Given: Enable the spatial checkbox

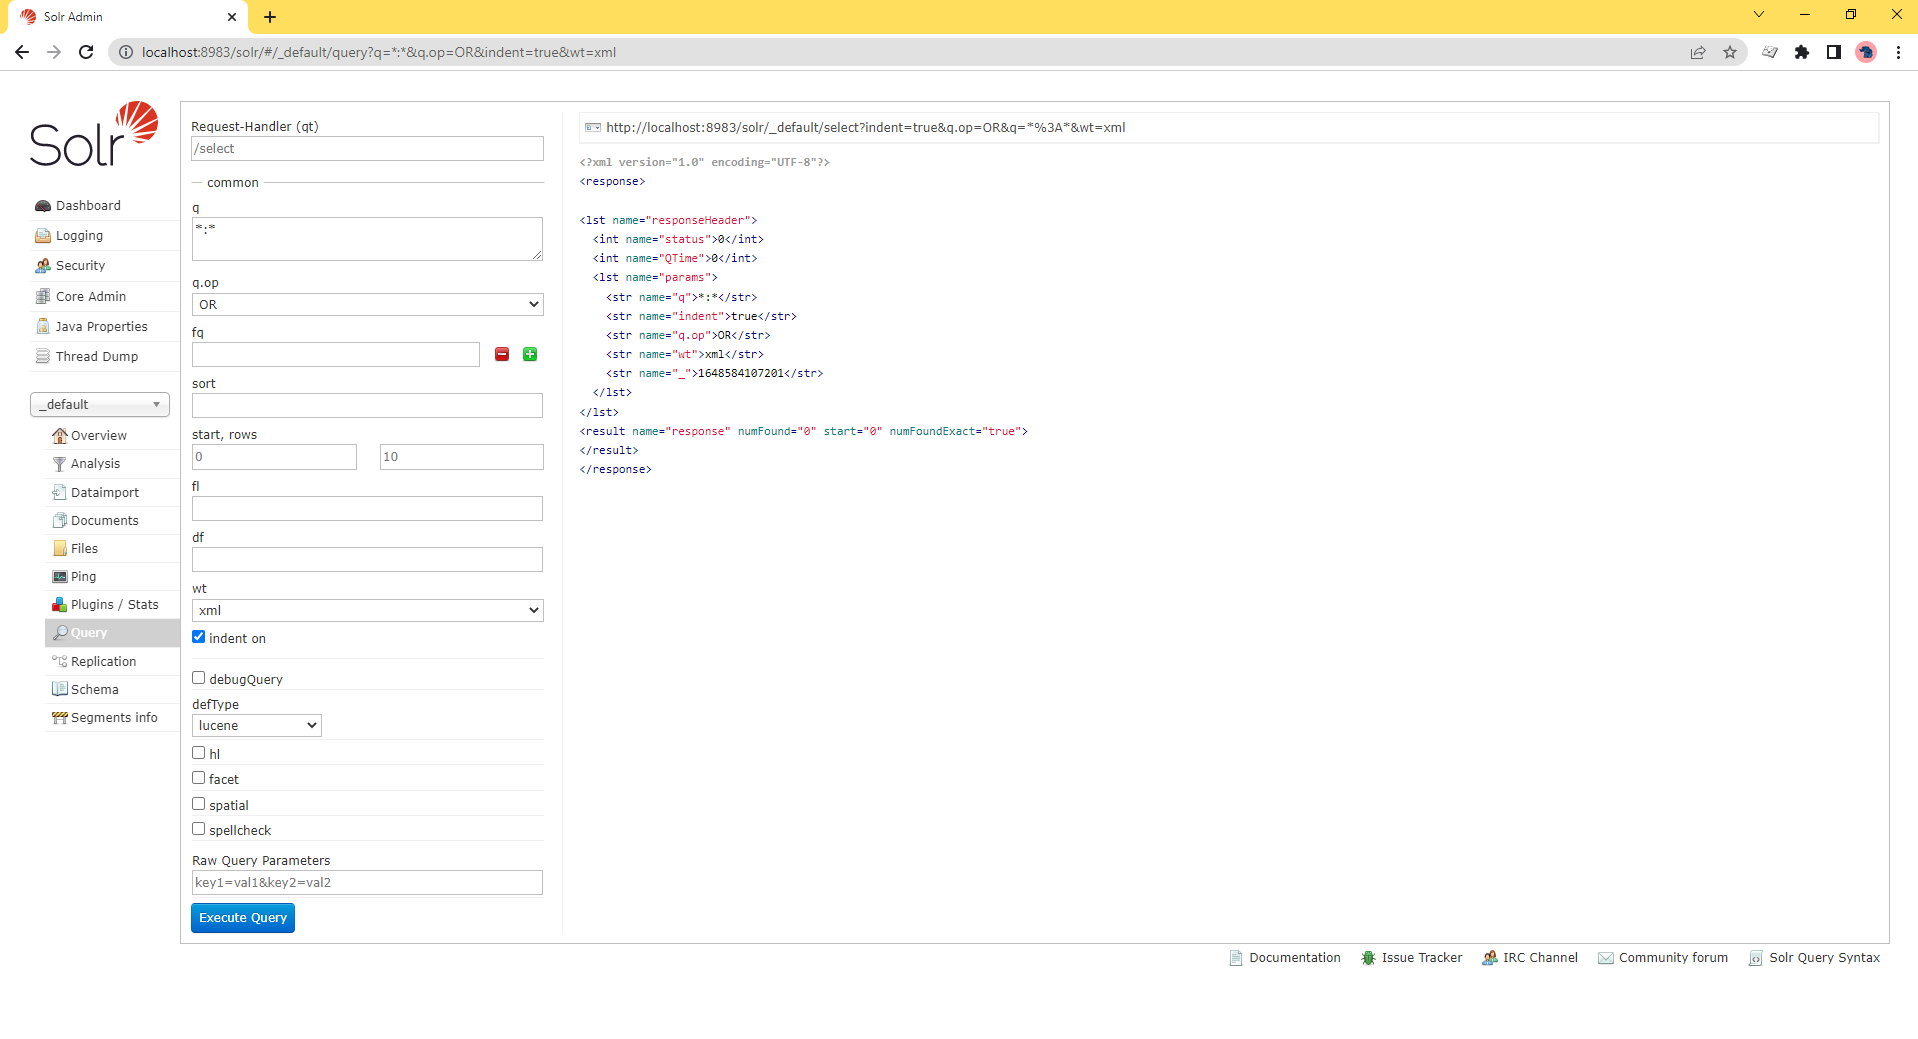Looking at the screenshot, I should pyautogui.click(x=199, y=804).
